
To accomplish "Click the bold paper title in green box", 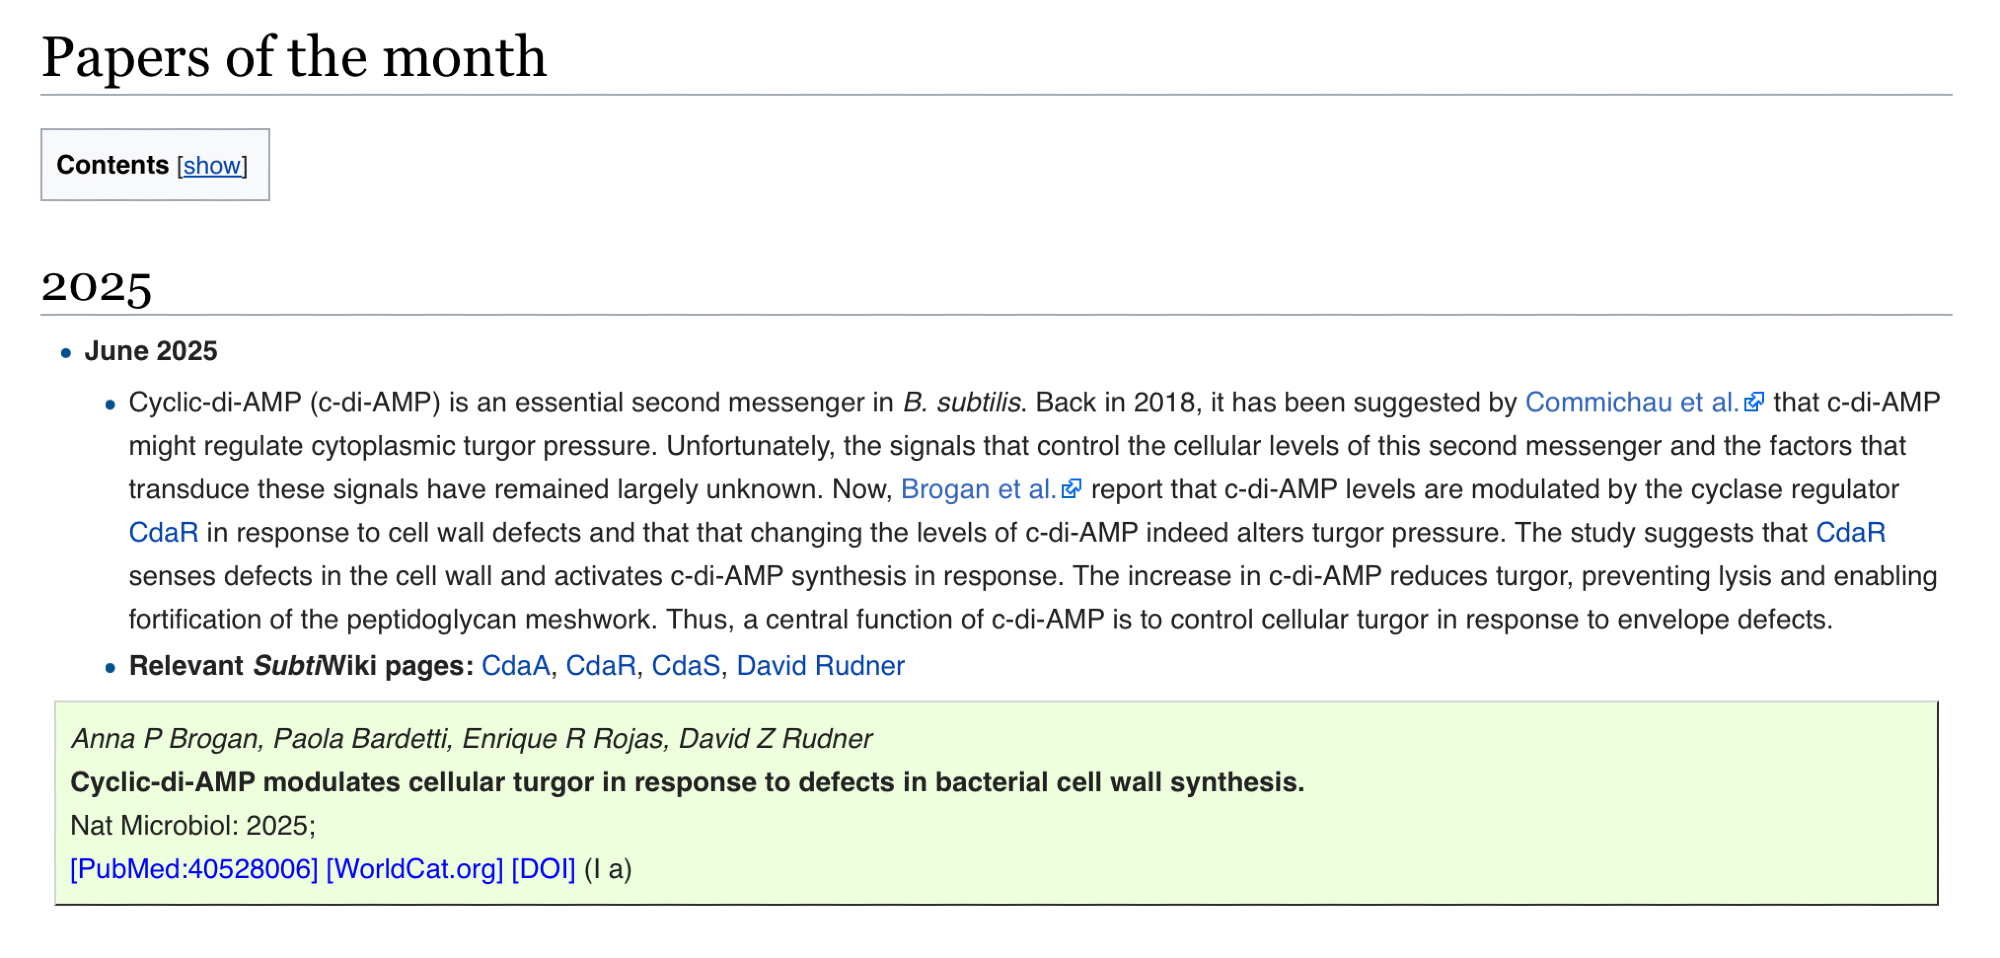I will tap(687, 782).
